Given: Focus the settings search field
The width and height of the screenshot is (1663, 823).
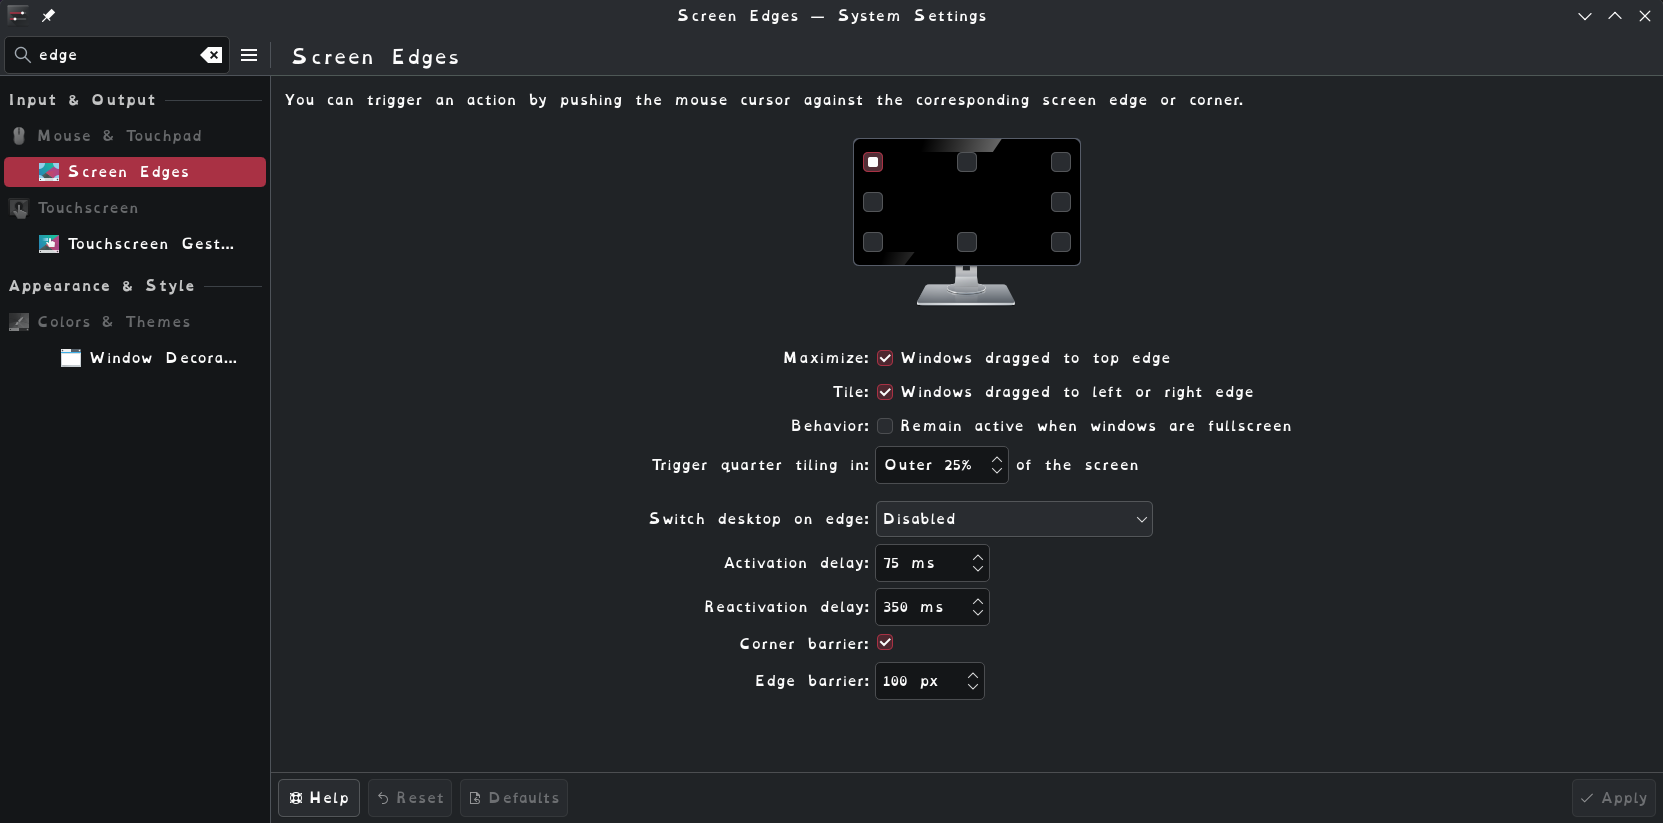Looking at the screenshot, I should (117, 55).
